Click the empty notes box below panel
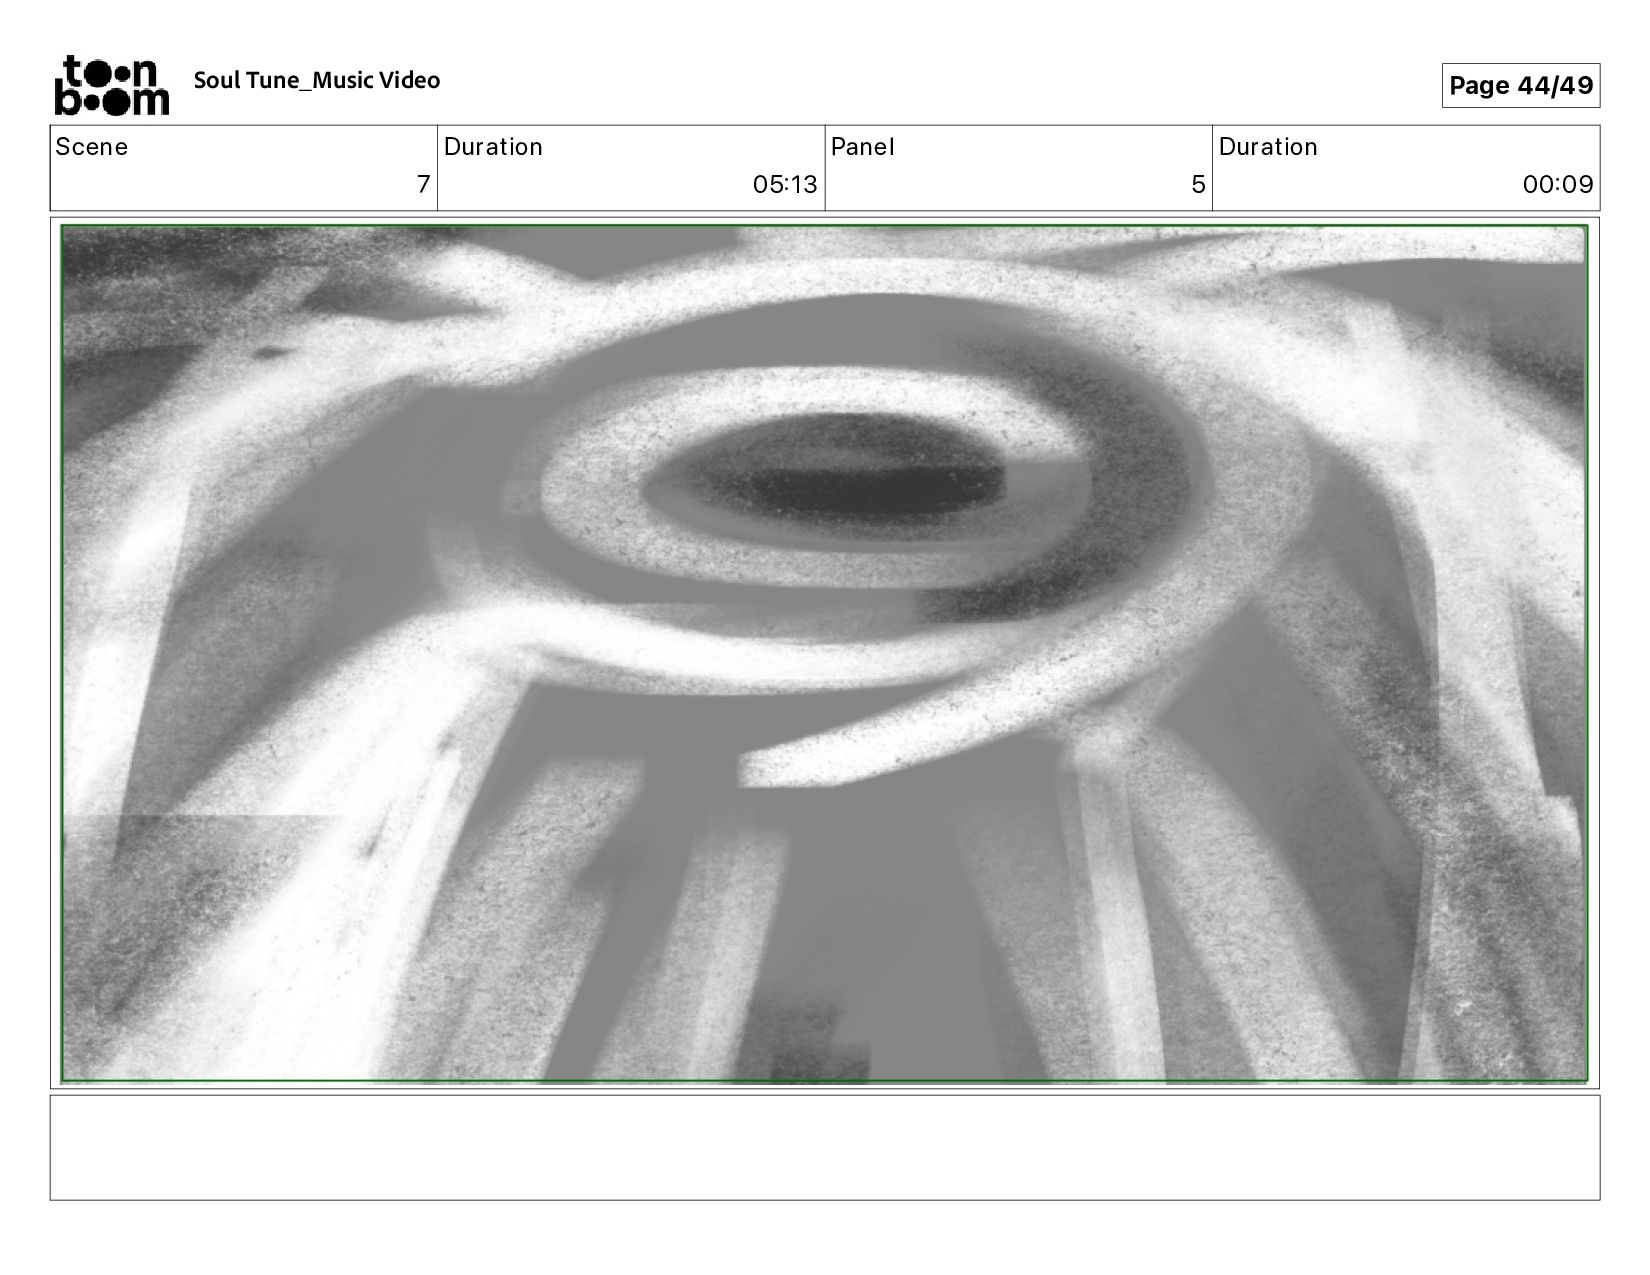 (824, 1147)
